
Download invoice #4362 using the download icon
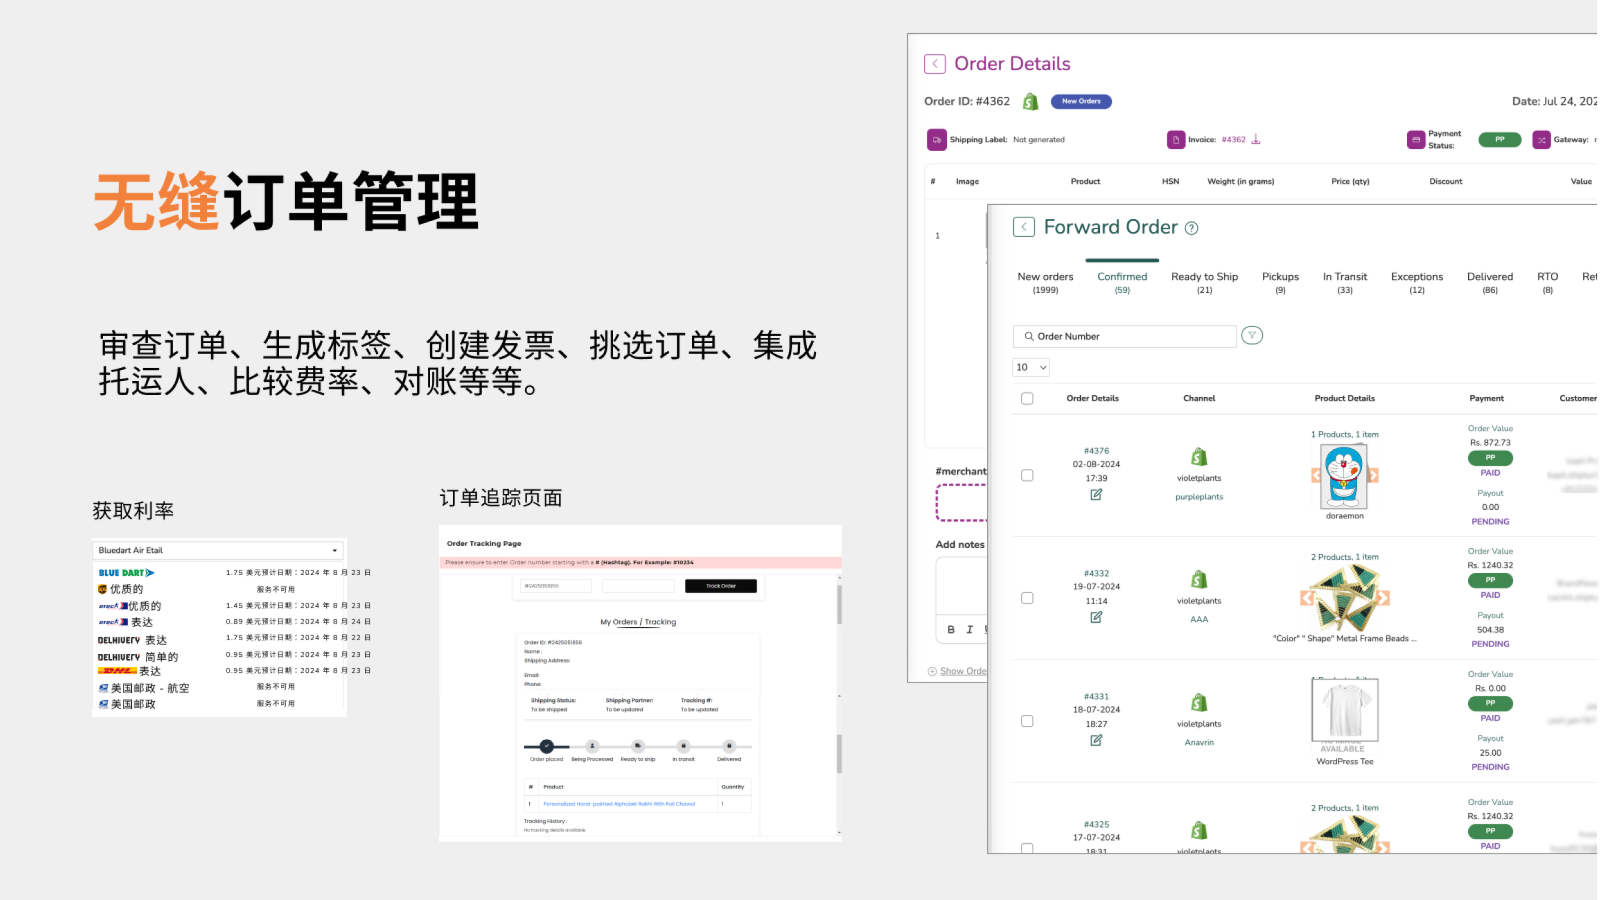1256,140
